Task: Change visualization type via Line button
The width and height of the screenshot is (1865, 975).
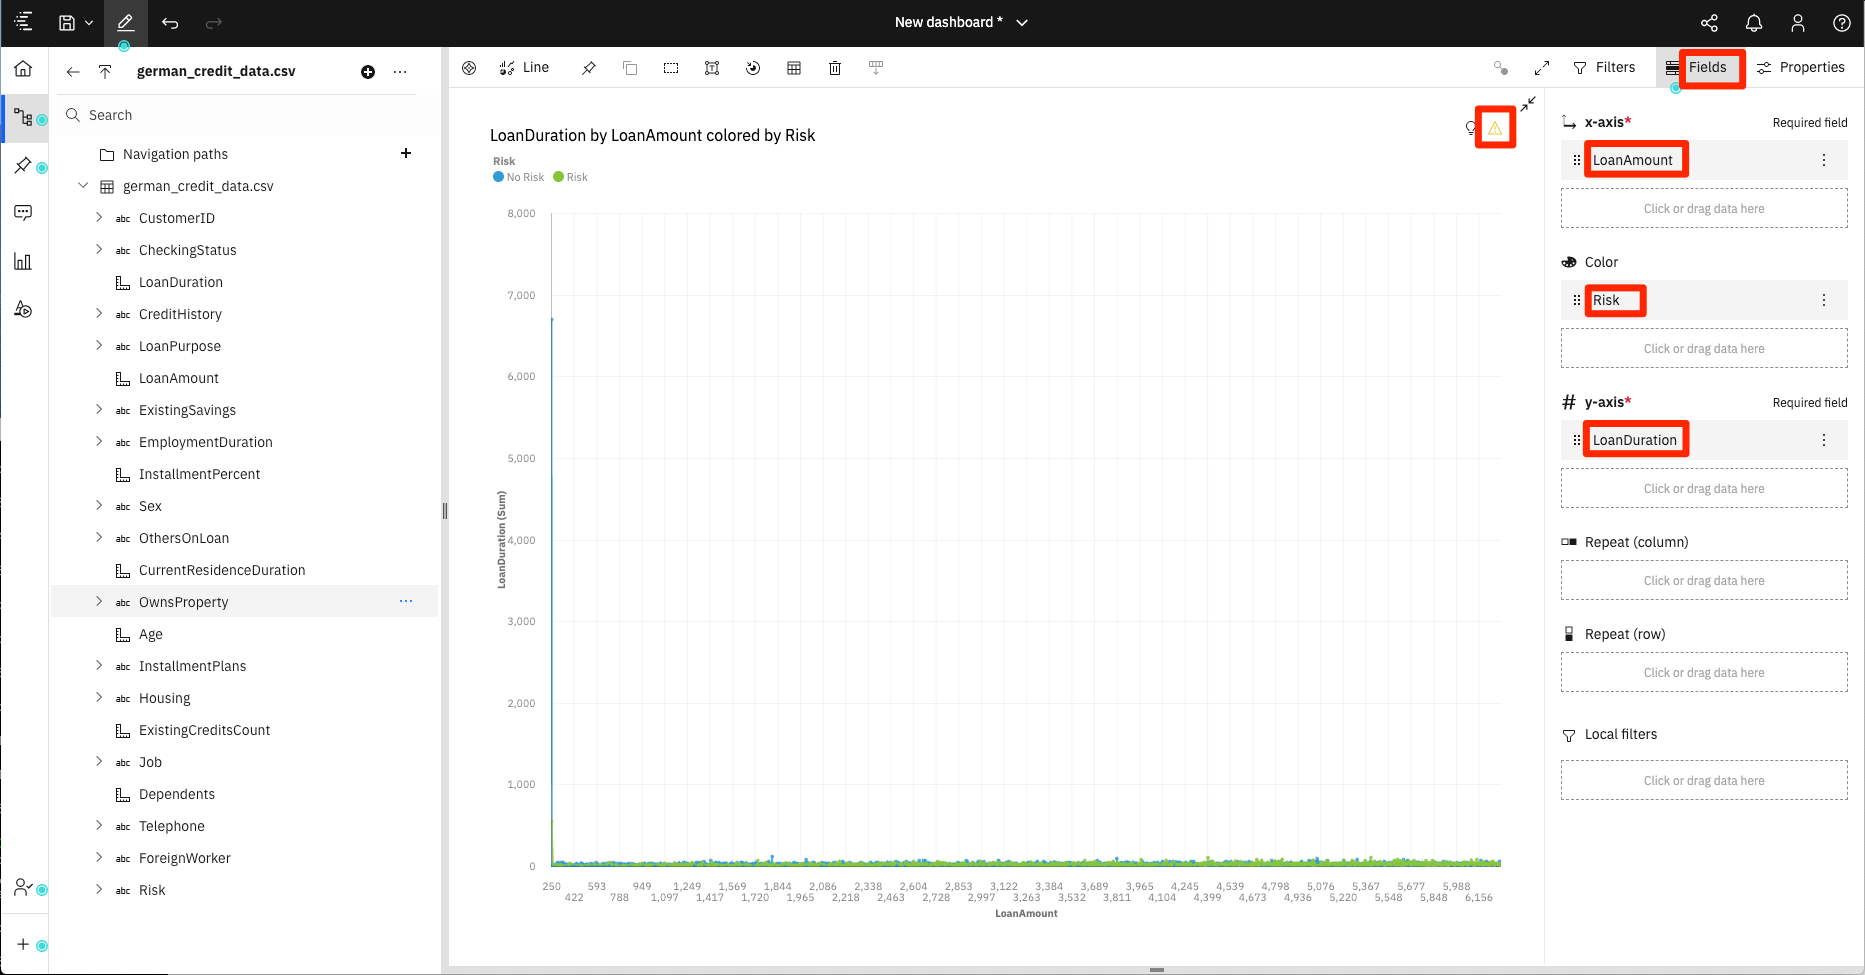Action: 525,68
